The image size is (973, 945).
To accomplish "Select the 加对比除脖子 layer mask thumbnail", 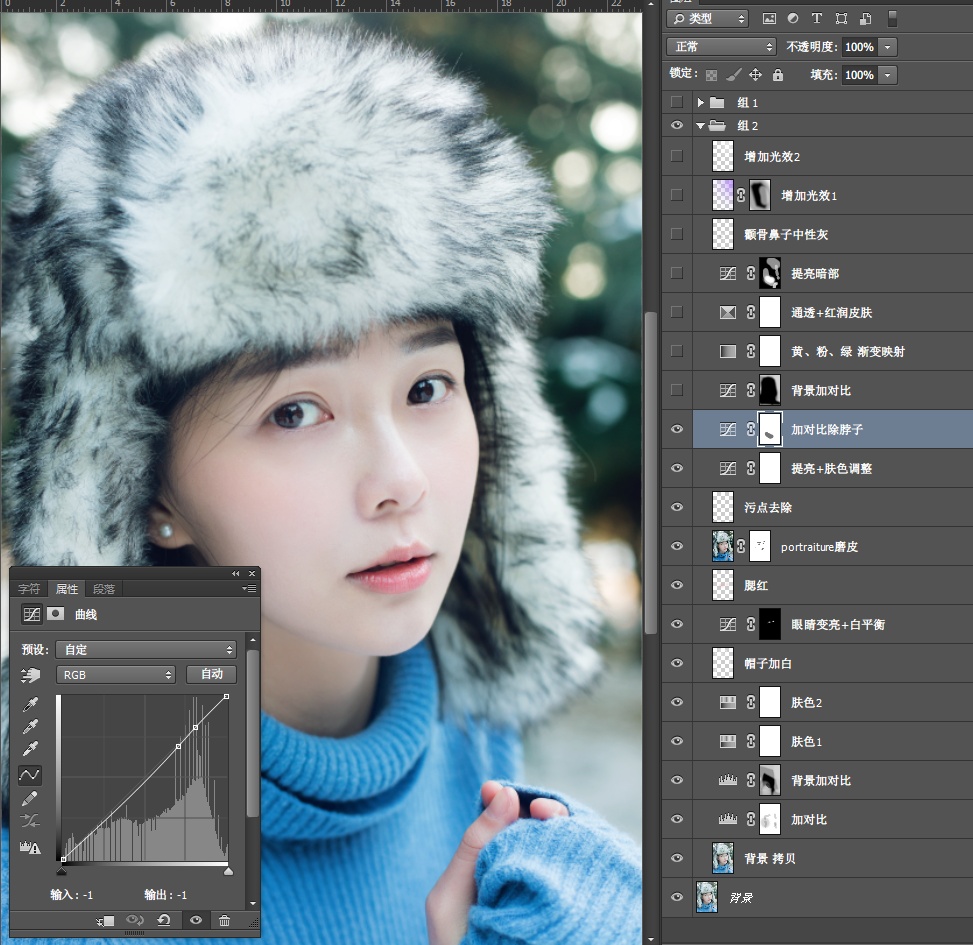I will (769, 429).
